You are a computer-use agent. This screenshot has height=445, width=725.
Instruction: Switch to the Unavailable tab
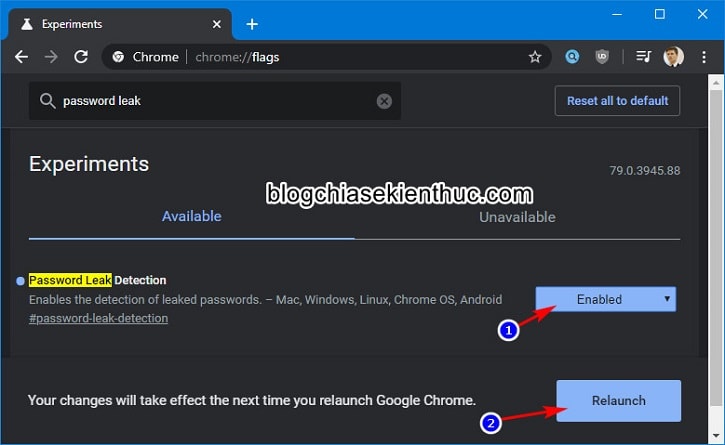click(x=517, y=217)
